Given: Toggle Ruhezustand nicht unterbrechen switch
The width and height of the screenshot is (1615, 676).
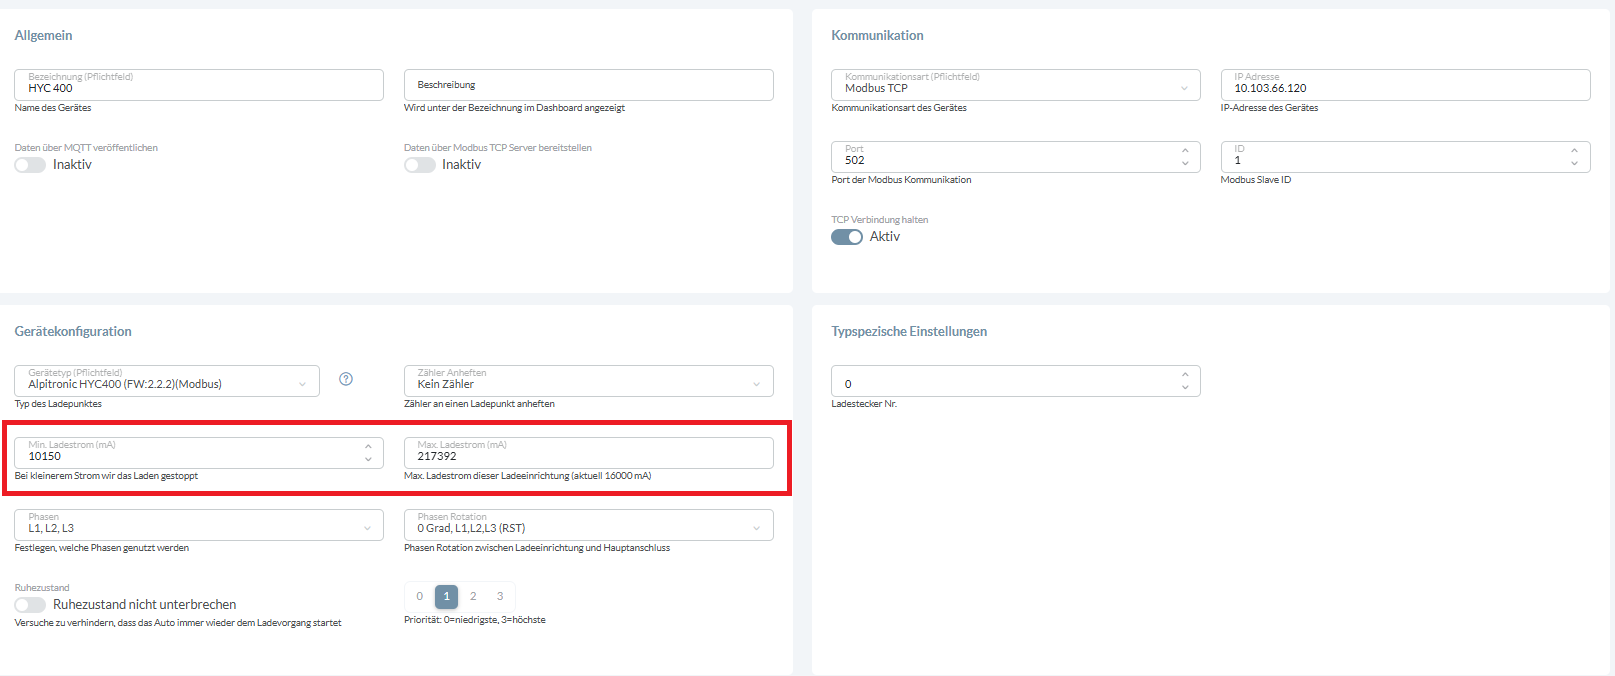Looking at the screenshot, I should pos(30,605).
